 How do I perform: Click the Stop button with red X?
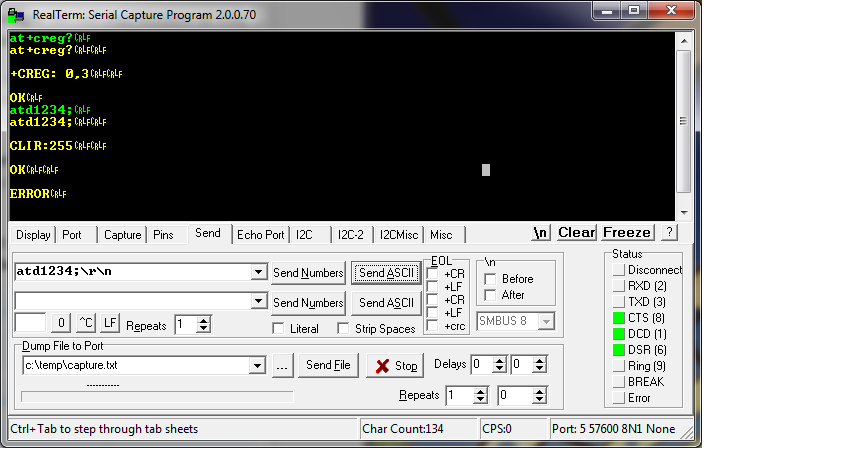394,366
